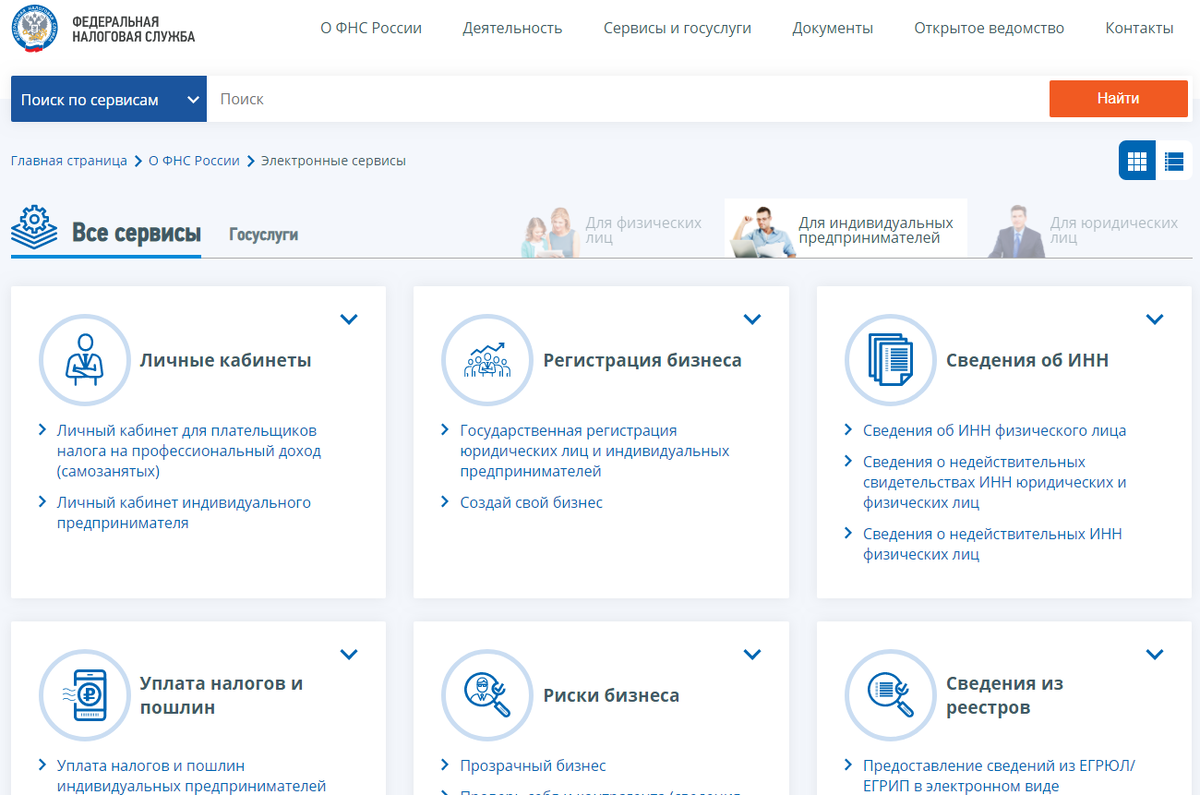The height and width of the screenshot is (795, 1200).
Task: Click the Сведения об ИНН documents icon
Action: point(890,360)
